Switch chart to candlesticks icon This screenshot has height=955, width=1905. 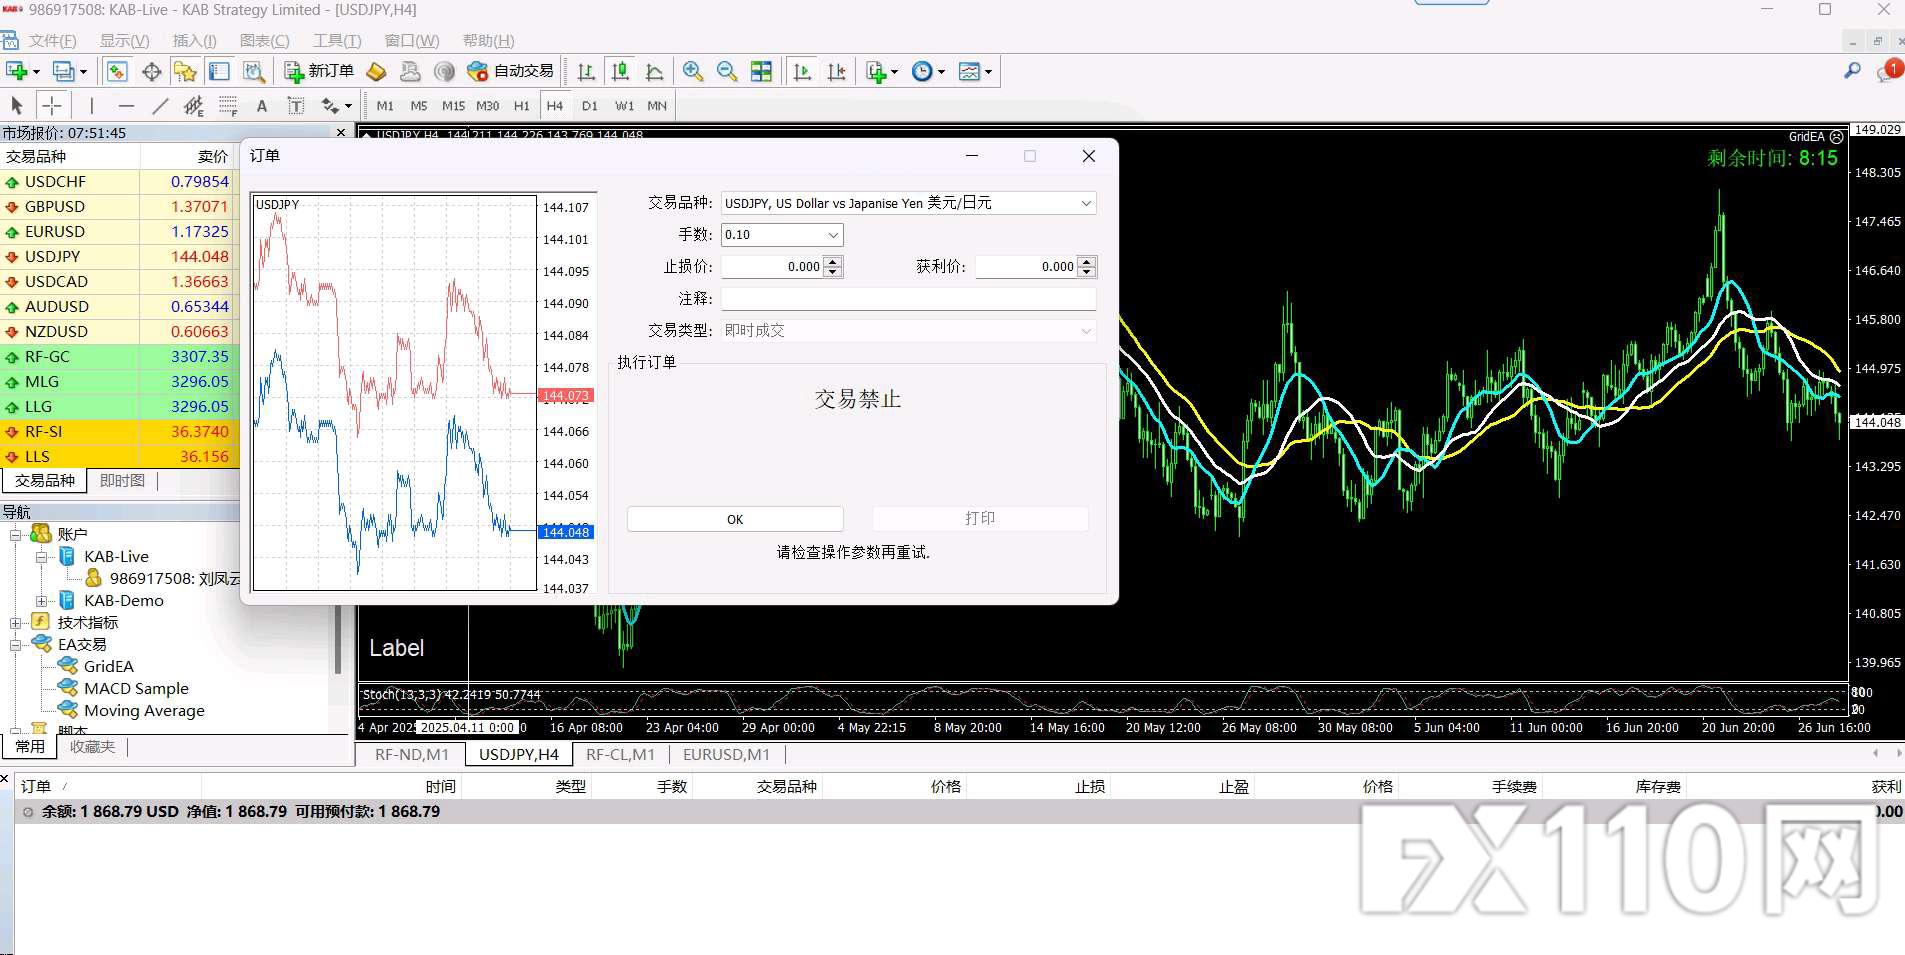click(x=620, y=71)
